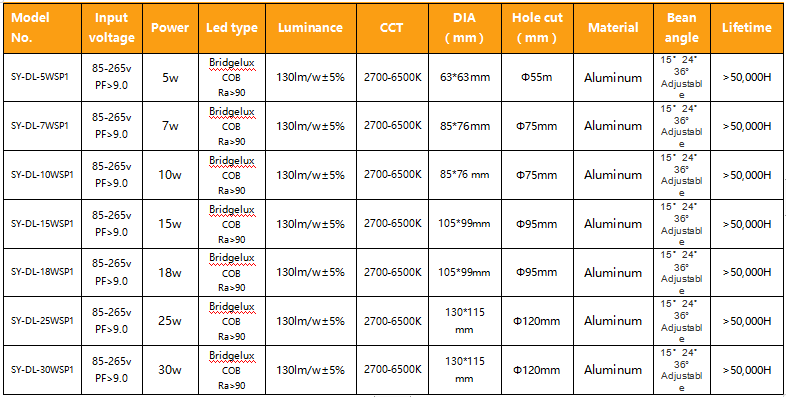Select the 7w power cell
This screenshot has height=397, width=786.
170,126
